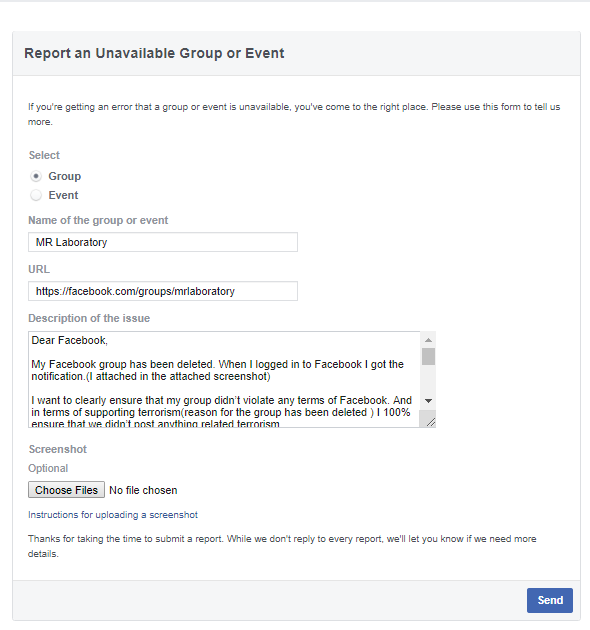
Task: Submit the report with Send button
Action: pos(550,600)
